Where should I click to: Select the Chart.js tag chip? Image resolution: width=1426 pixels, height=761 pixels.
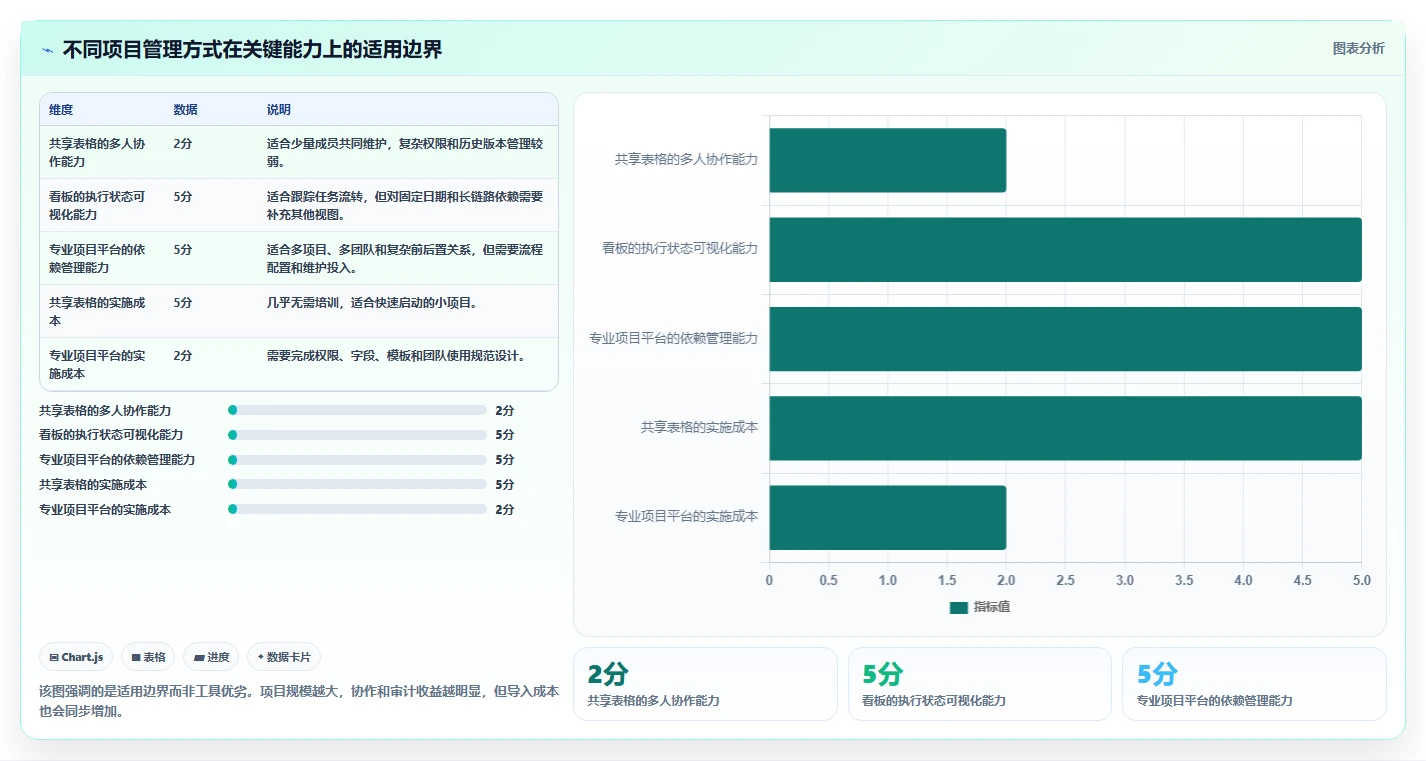(77, 657)
